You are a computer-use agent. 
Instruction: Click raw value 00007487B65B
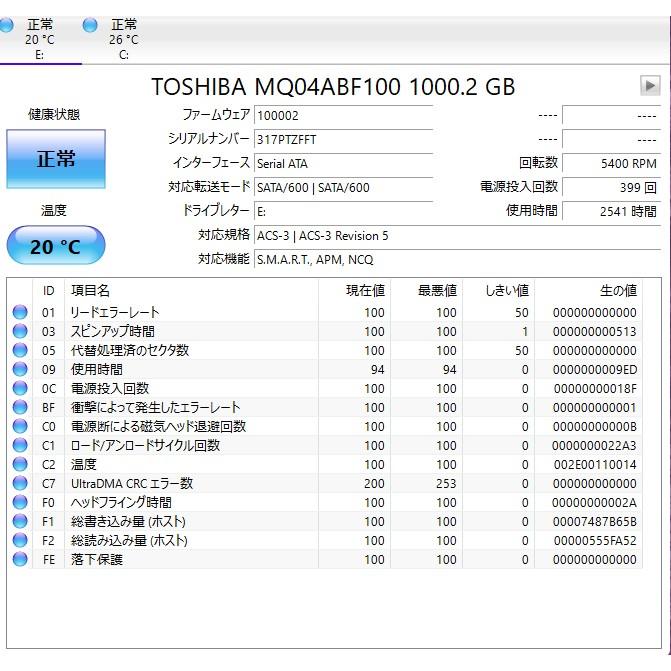[595, 522]
